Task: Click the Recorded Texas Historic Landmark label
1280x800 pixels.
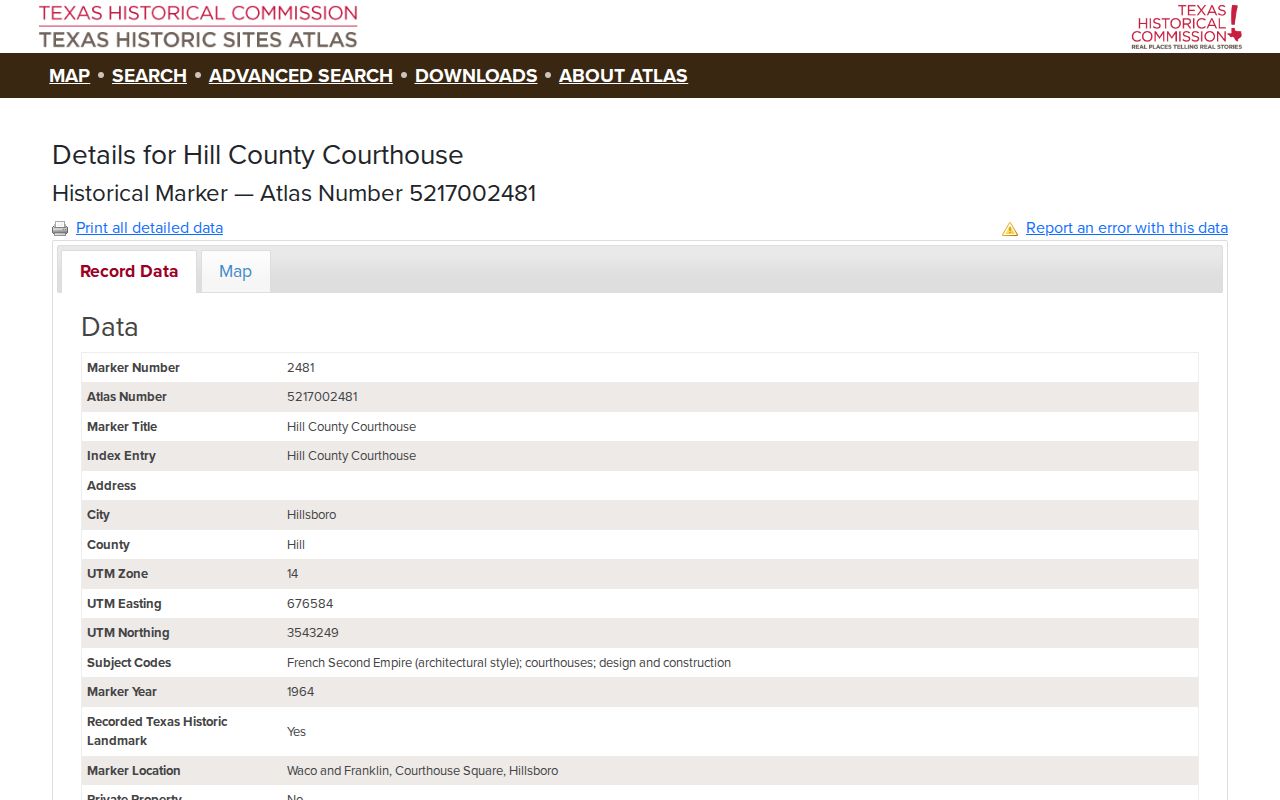Action: [x=157, y=731]
